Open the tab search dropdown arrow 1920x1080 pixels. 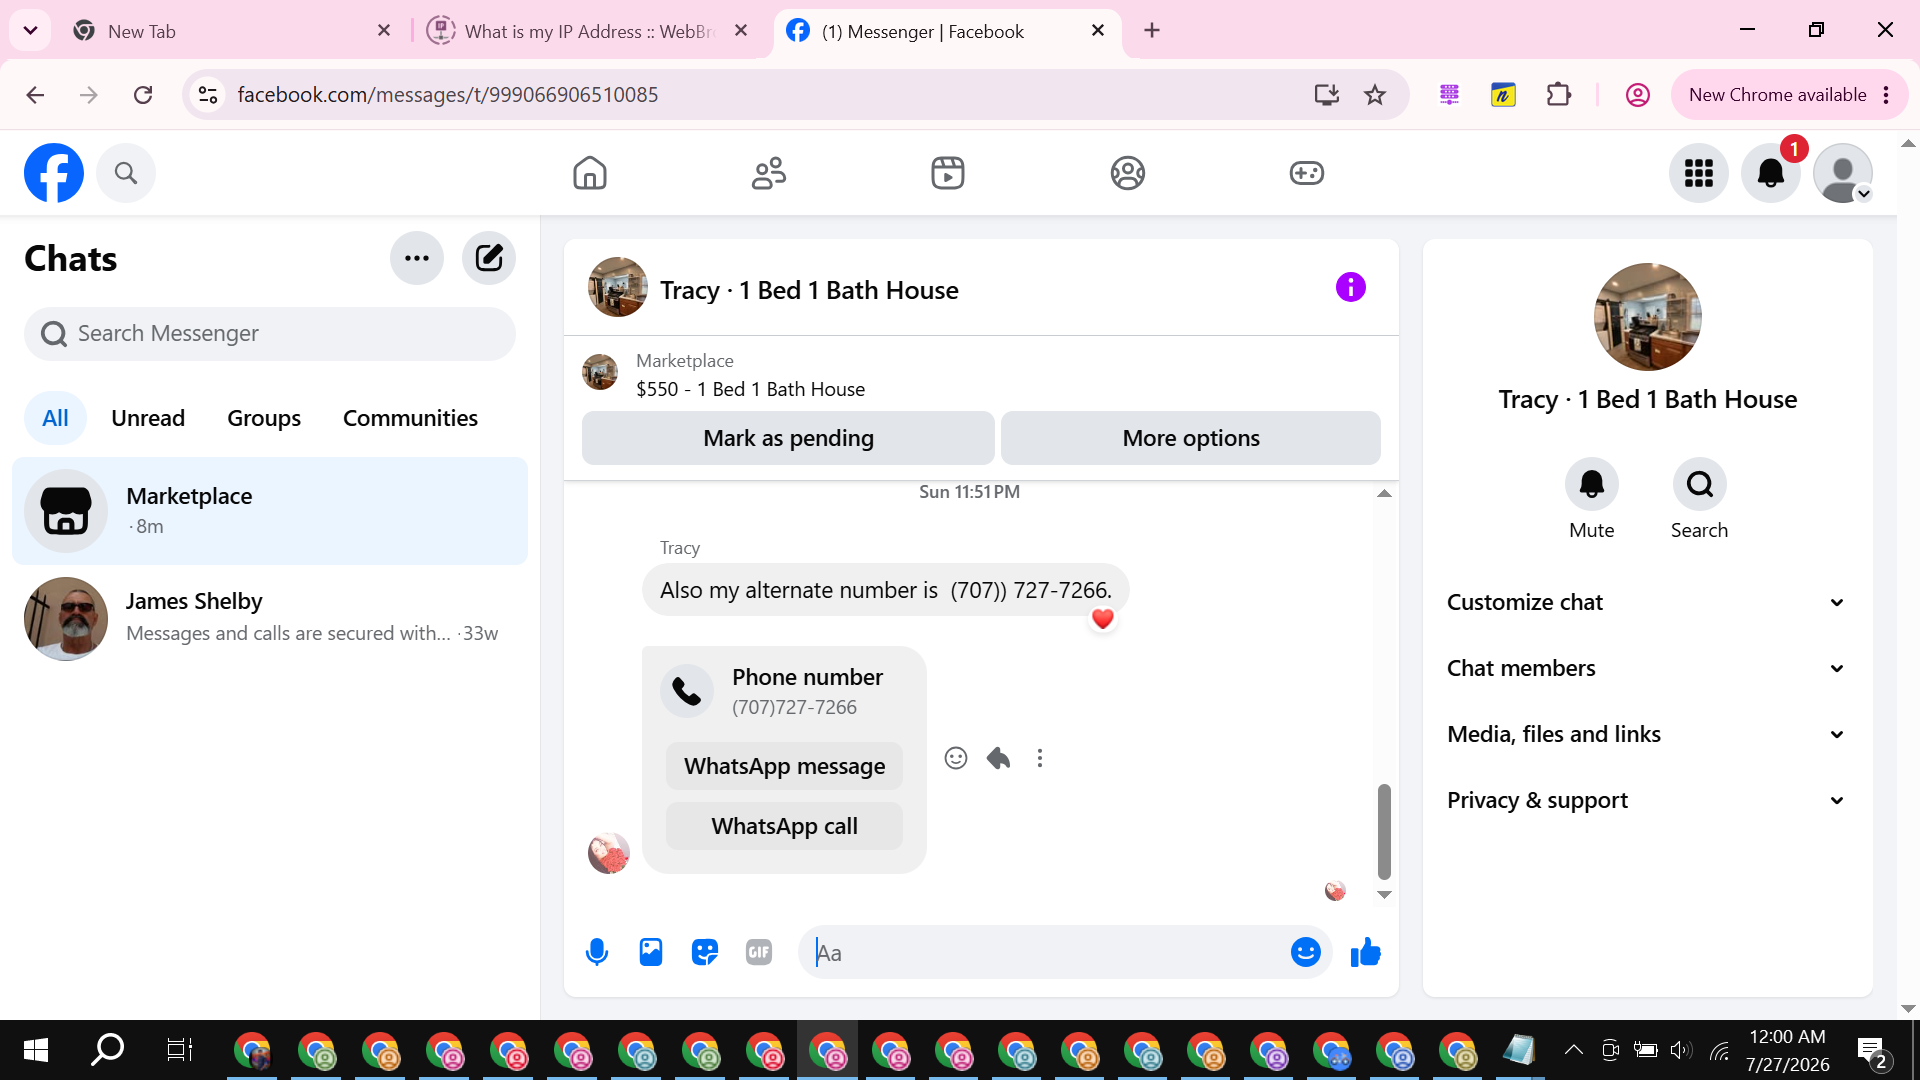(x=31, y=31)
